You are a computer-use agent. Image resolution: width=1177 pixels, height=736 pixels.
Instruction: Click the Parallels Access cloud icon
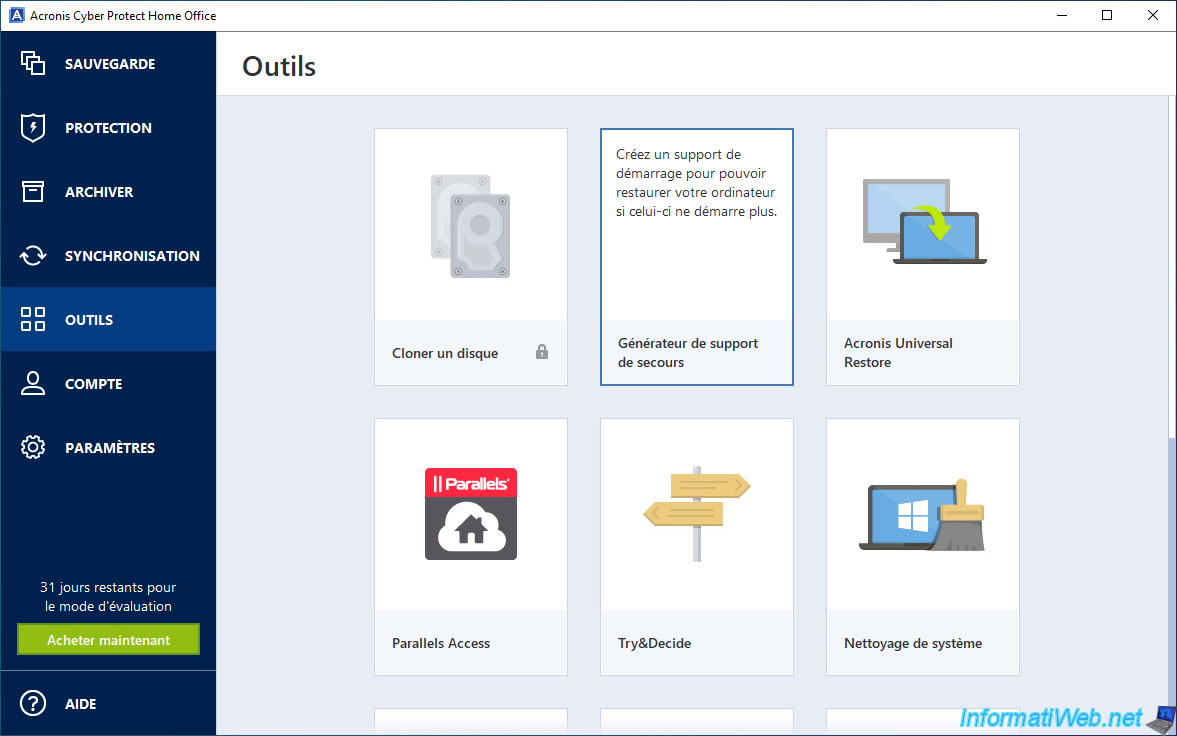470,513
